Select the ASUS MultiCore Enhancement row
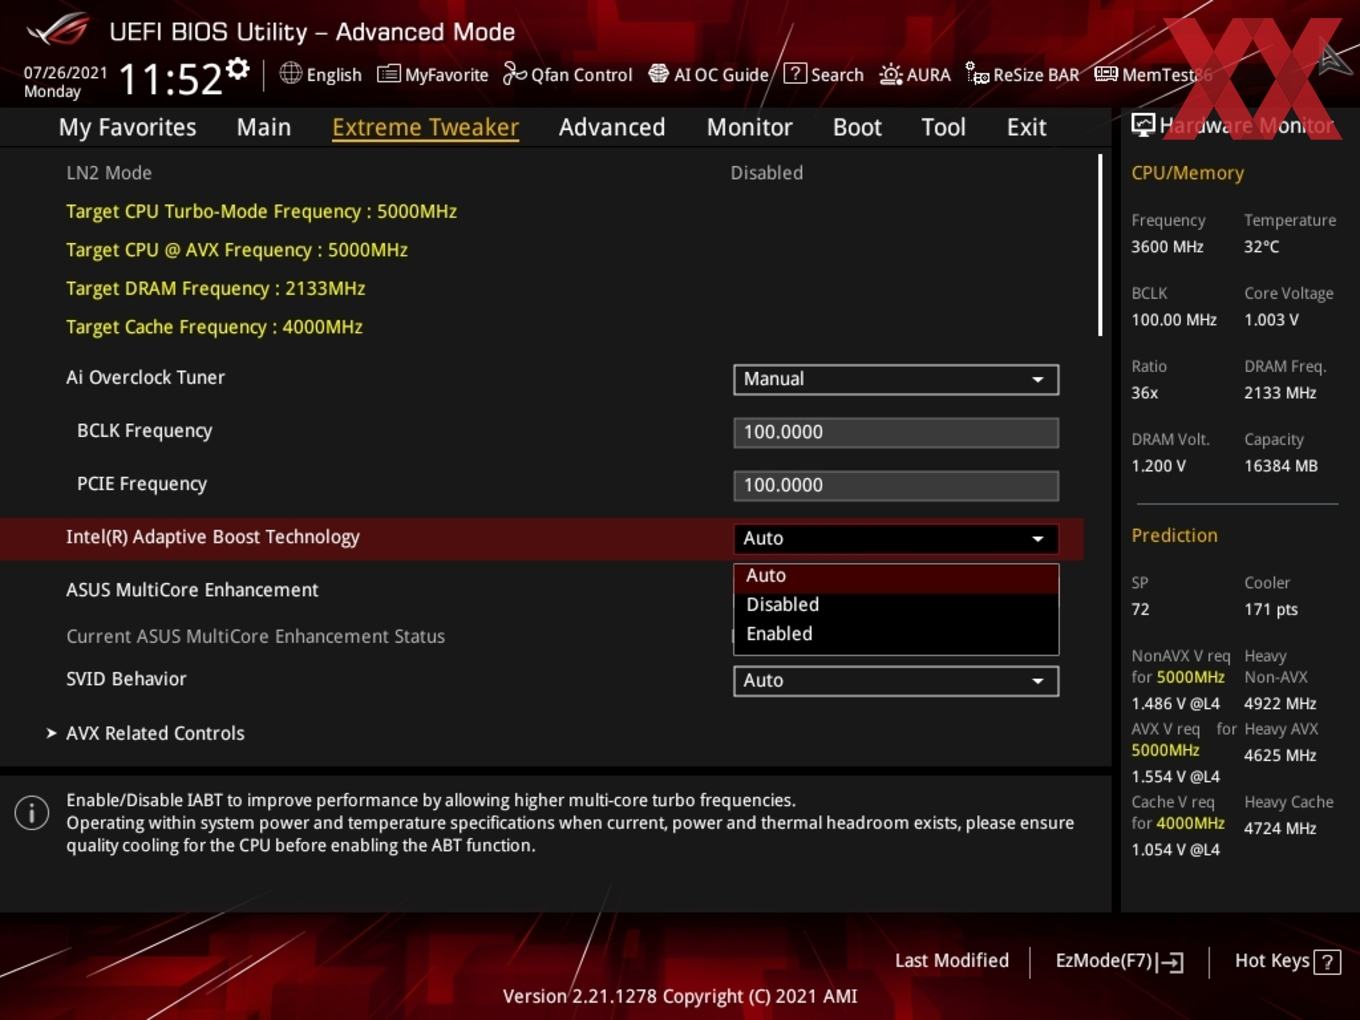 point(540,590)
